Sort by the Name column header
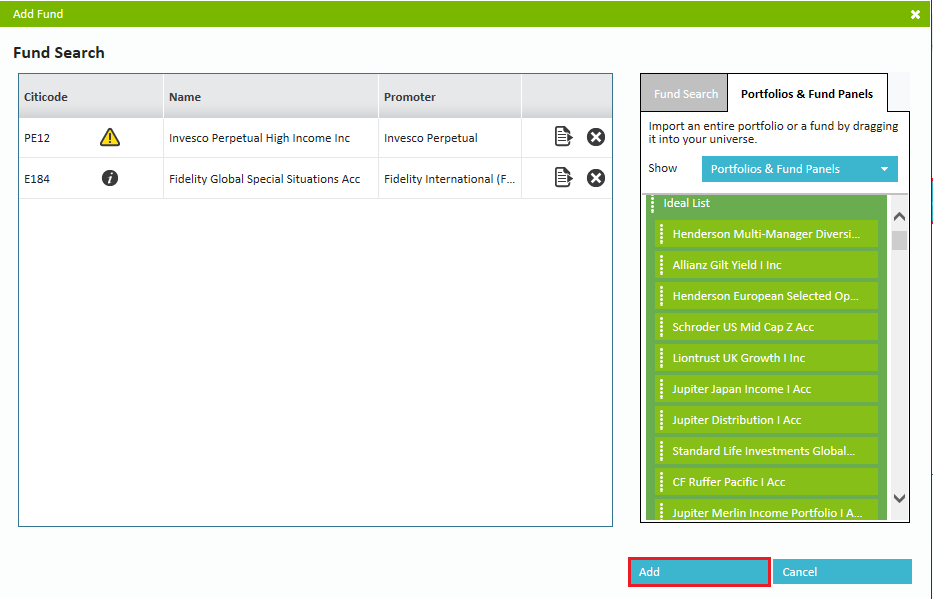The image size is (933, 599). (x=271, y=96)
